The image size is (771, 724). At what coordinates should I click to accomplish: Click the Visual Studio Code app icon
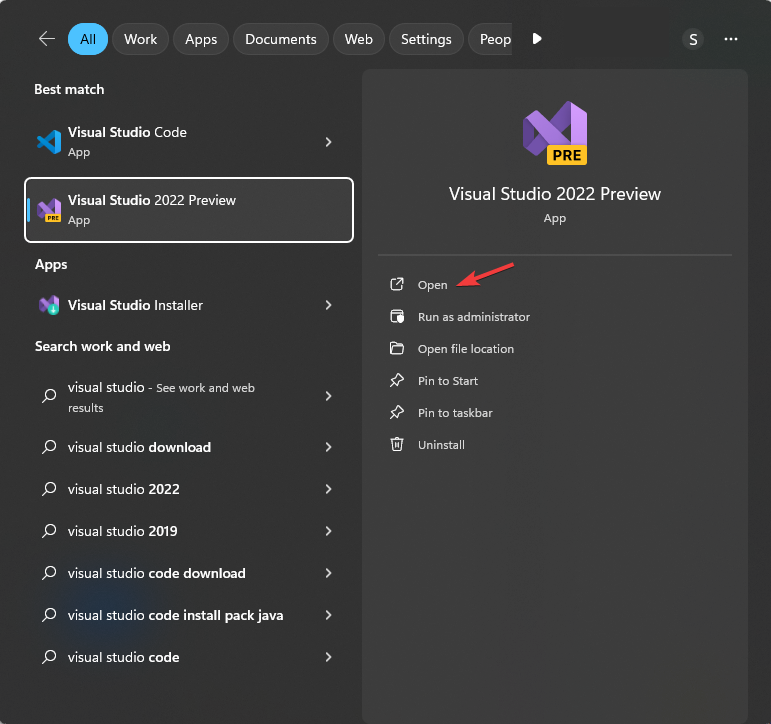(x=49, y=142)
